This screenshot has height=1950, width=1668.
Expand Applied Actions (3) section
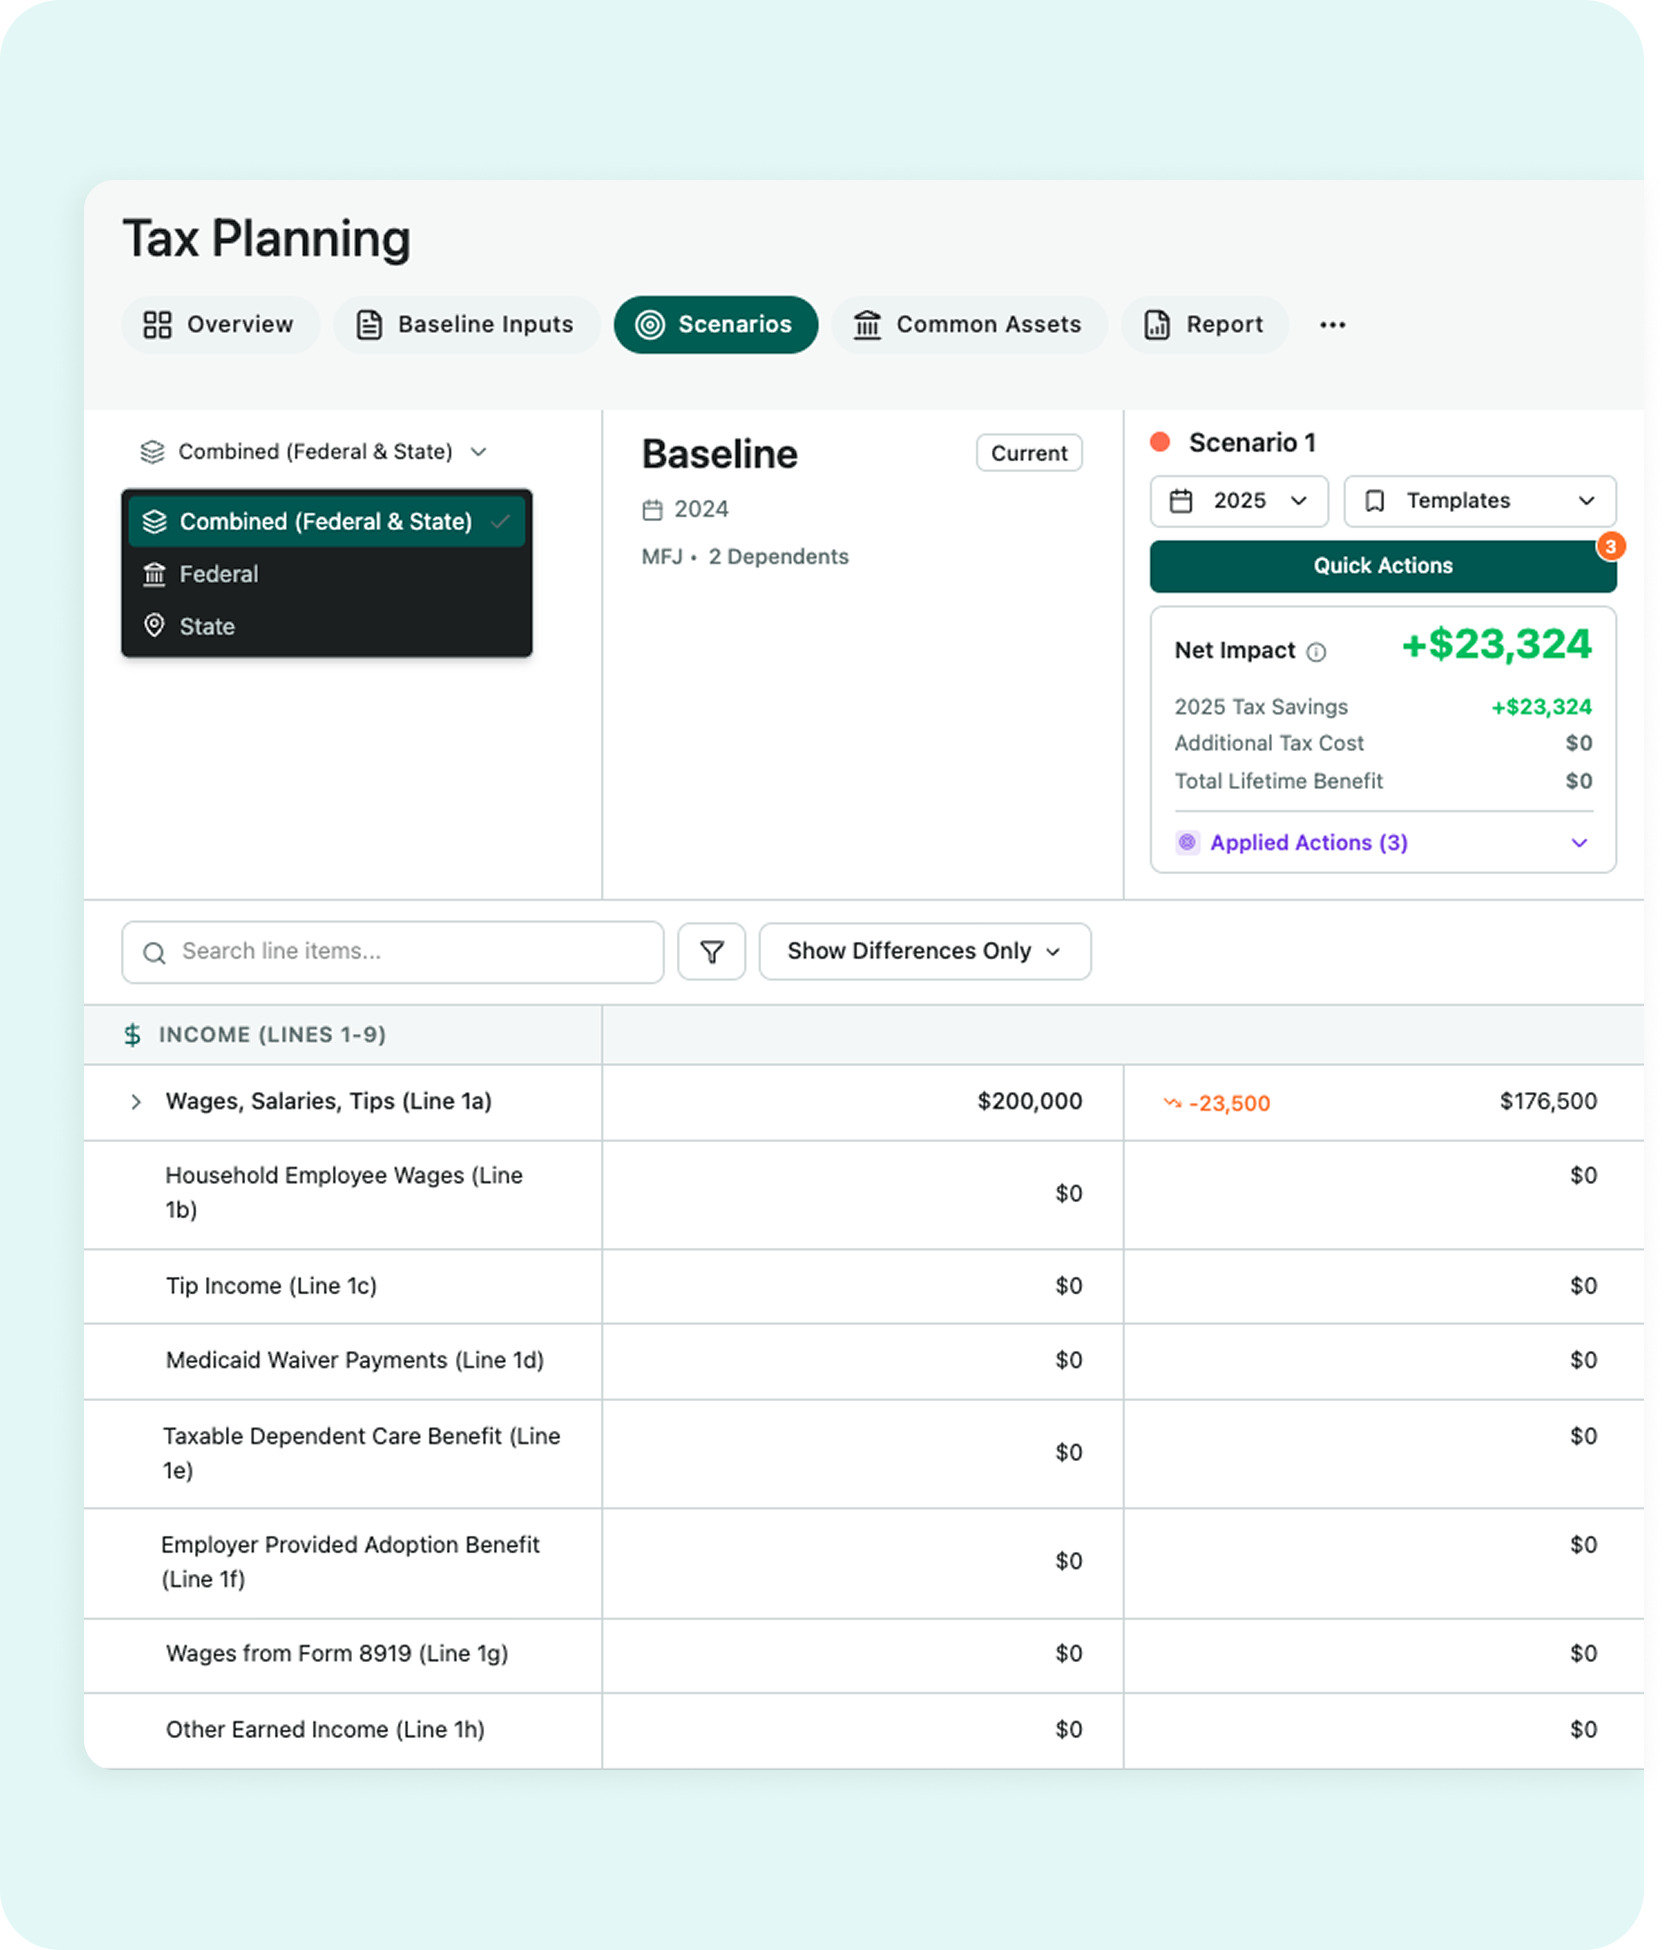pyautogui.click(x=1578, y=842)
